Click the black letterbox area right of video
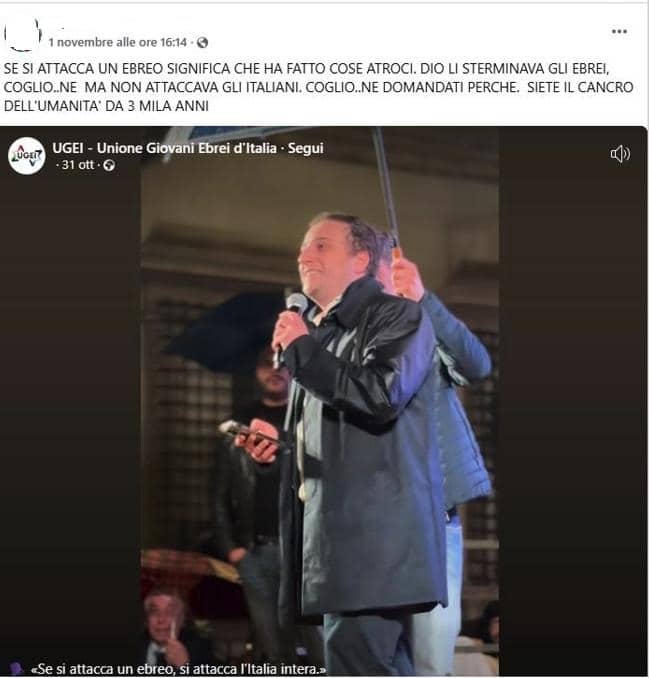Image resolution: width=649 pixels, height=678 pixels. 573,401
